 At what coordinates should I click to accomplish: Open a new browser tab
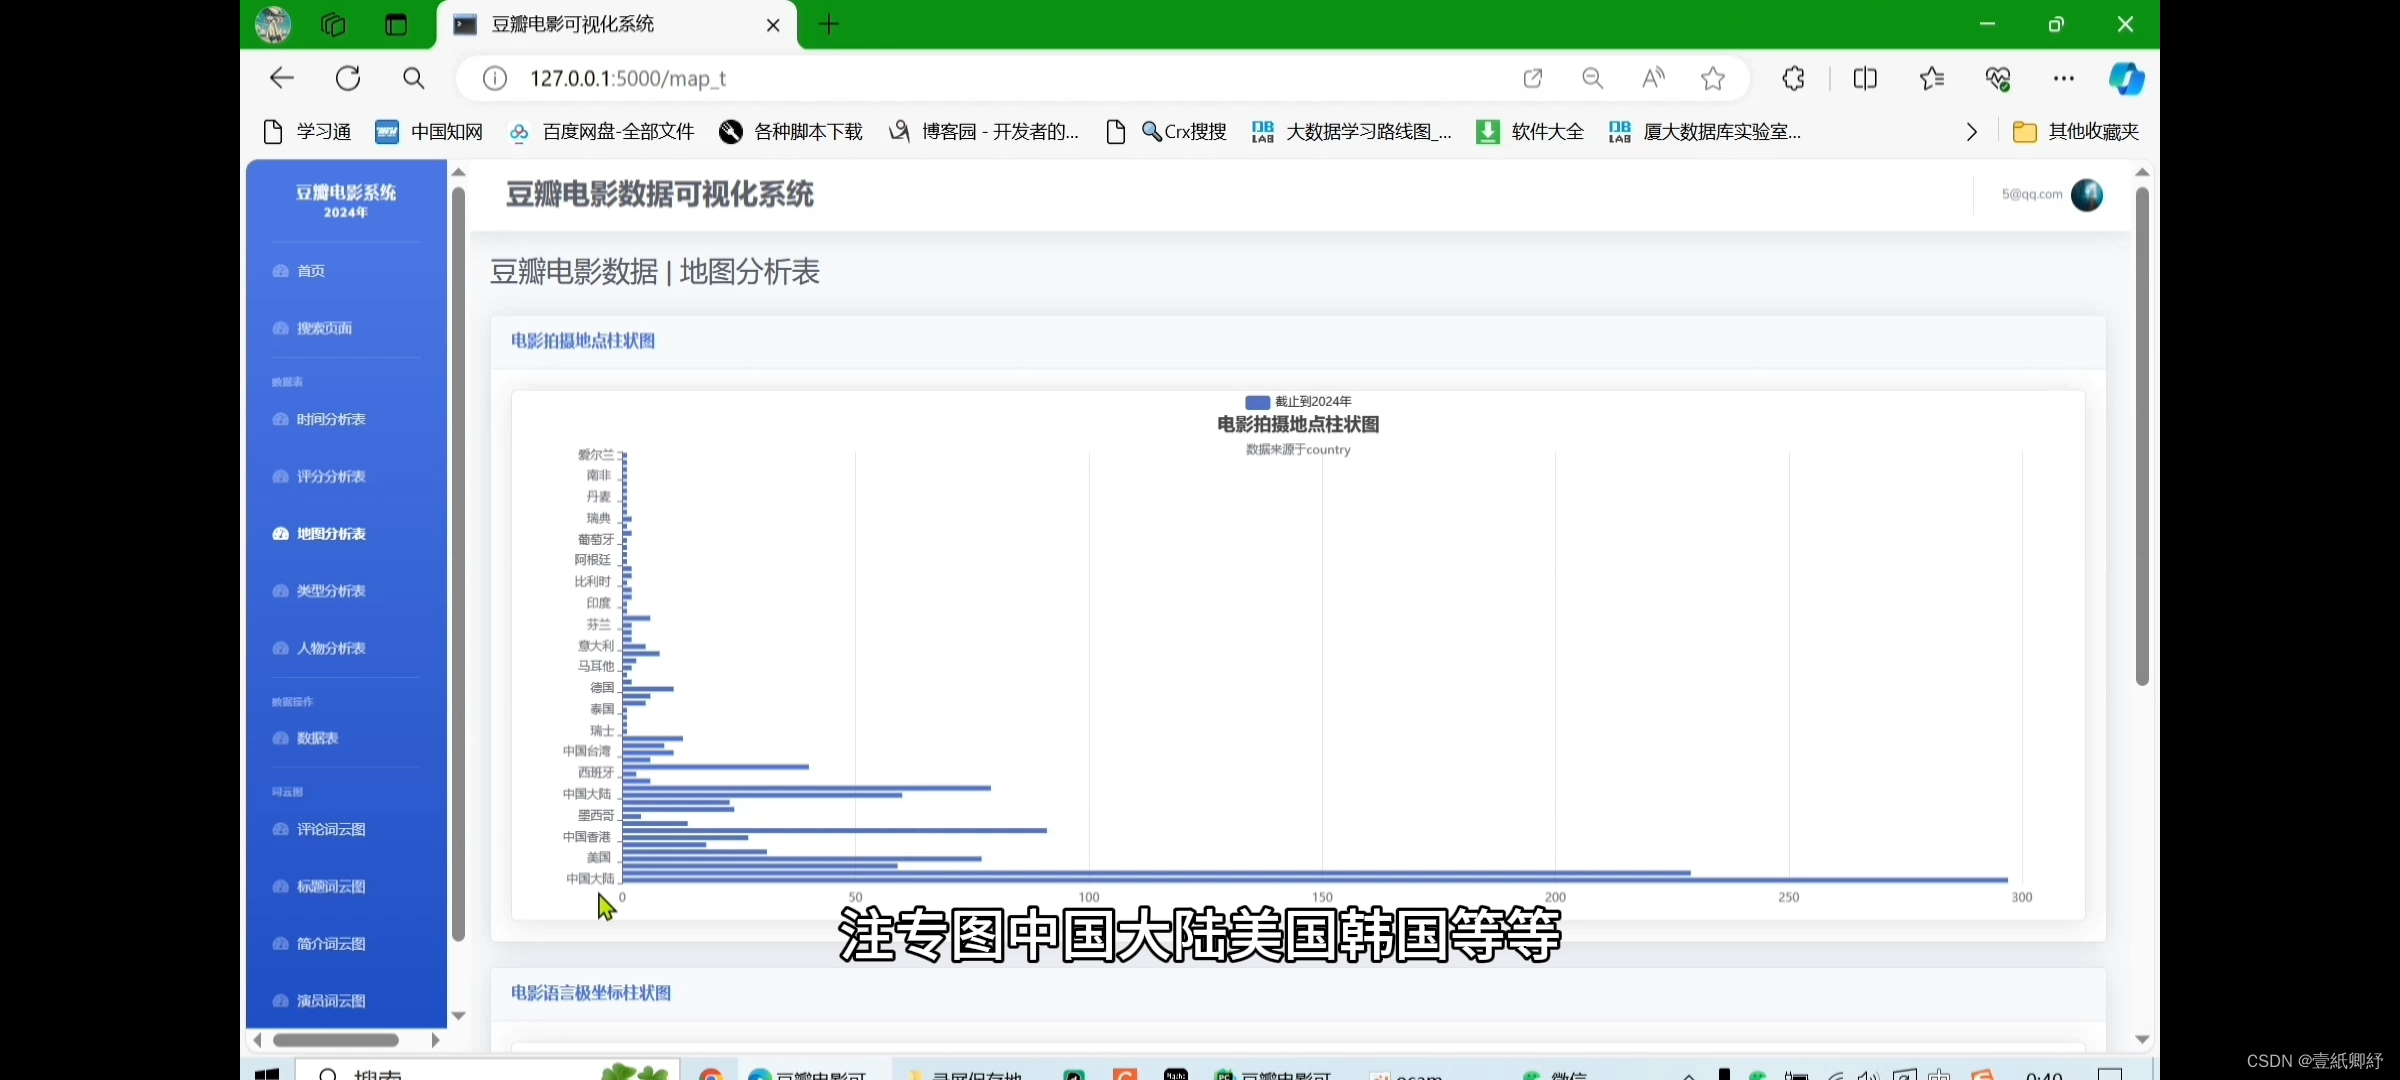829,24
